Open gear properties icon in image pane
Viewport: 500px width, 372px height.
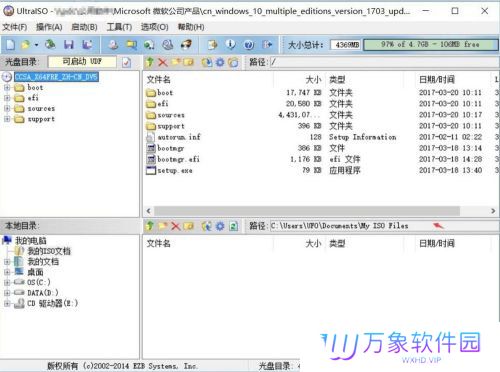[x=220, y=62]
